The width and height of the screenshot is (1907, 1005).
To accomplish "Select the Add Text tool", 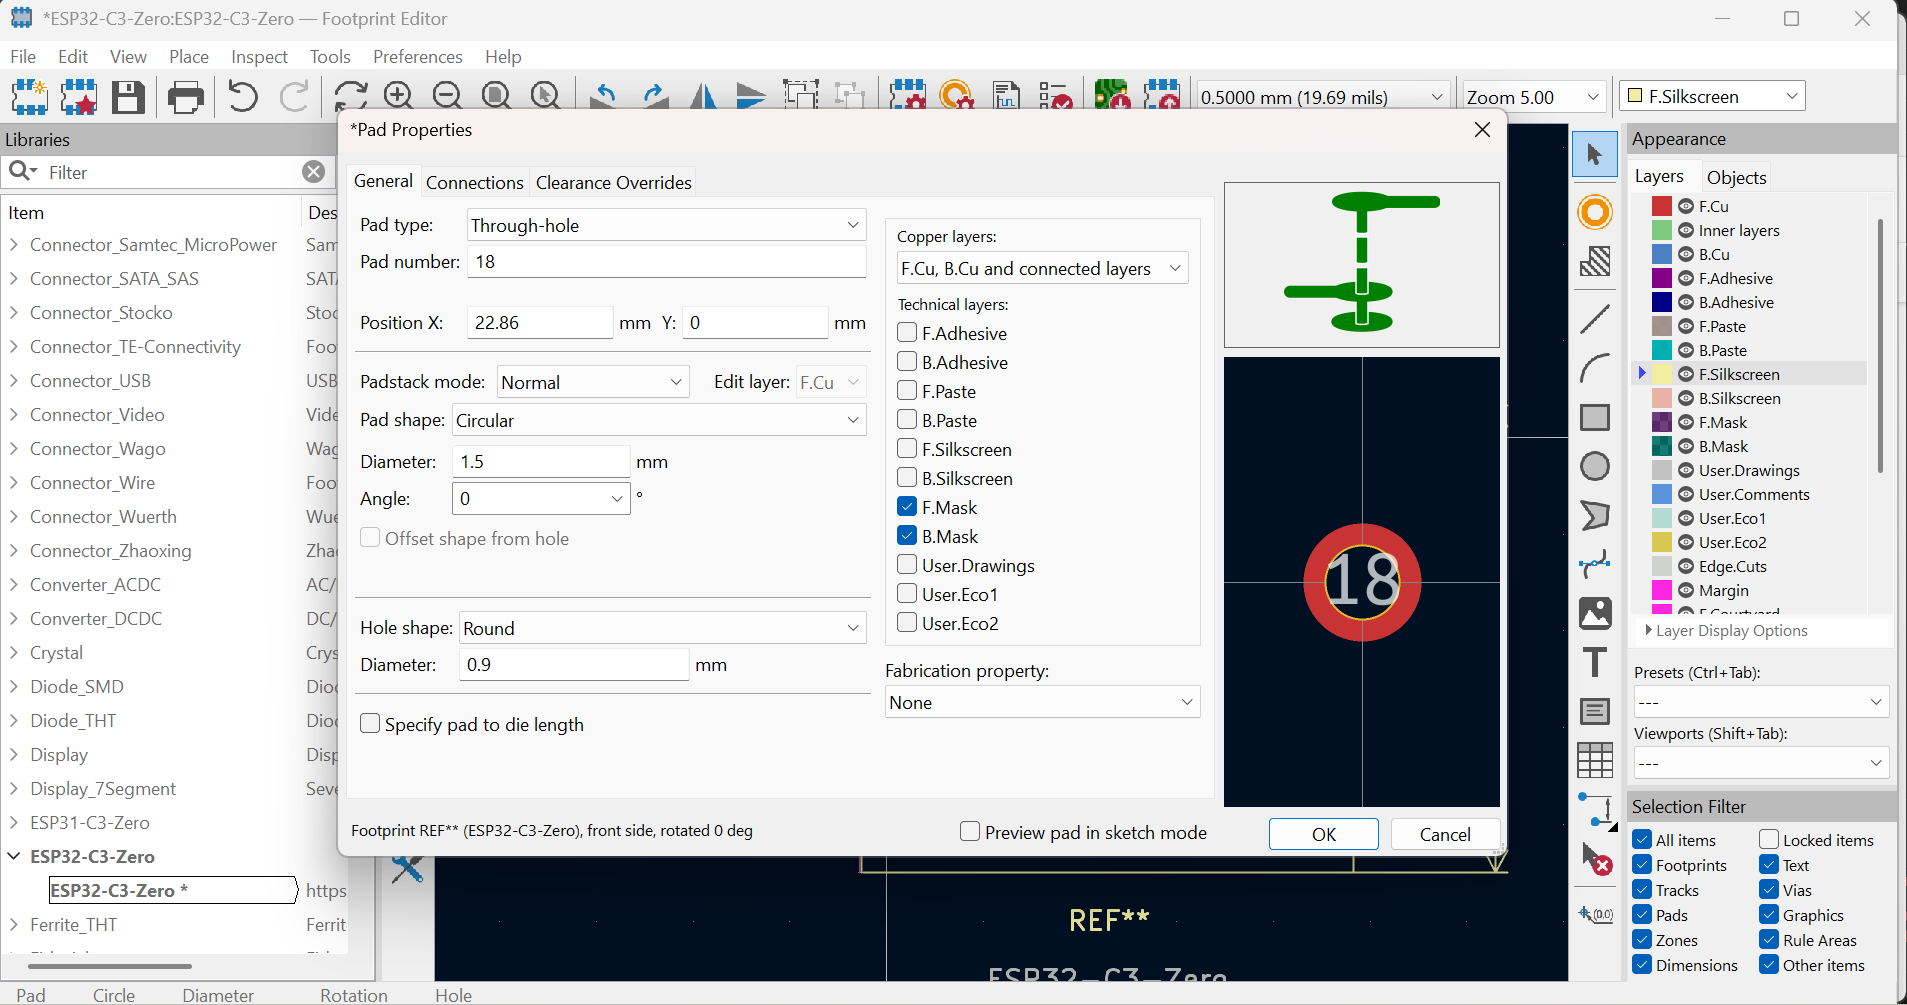I will click(x=1595, y=662).
